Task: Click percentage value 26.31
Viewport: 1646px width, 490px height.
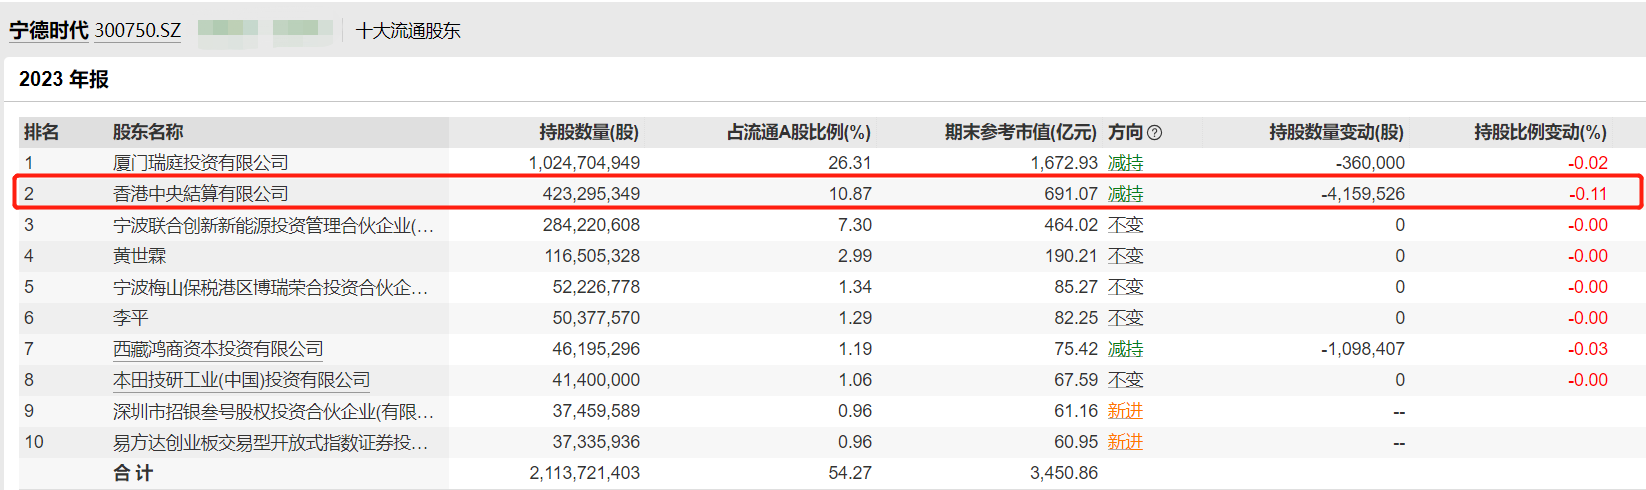Action: tap(850, 163)
